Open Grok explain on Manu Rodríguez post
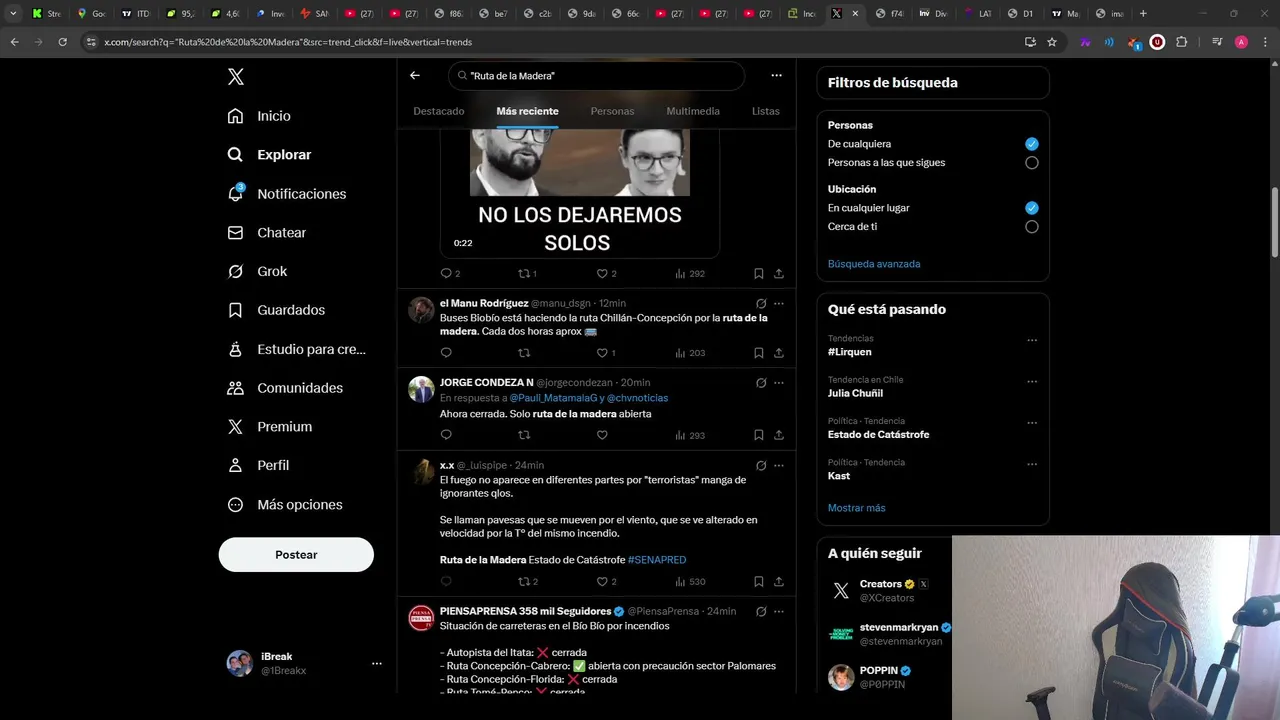This screenshot has width=1280, height=720. (x=761, y=303)
